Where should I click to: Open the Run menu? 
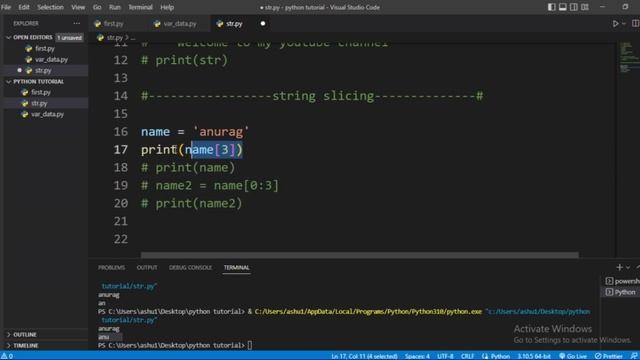(x=114, y=7)
